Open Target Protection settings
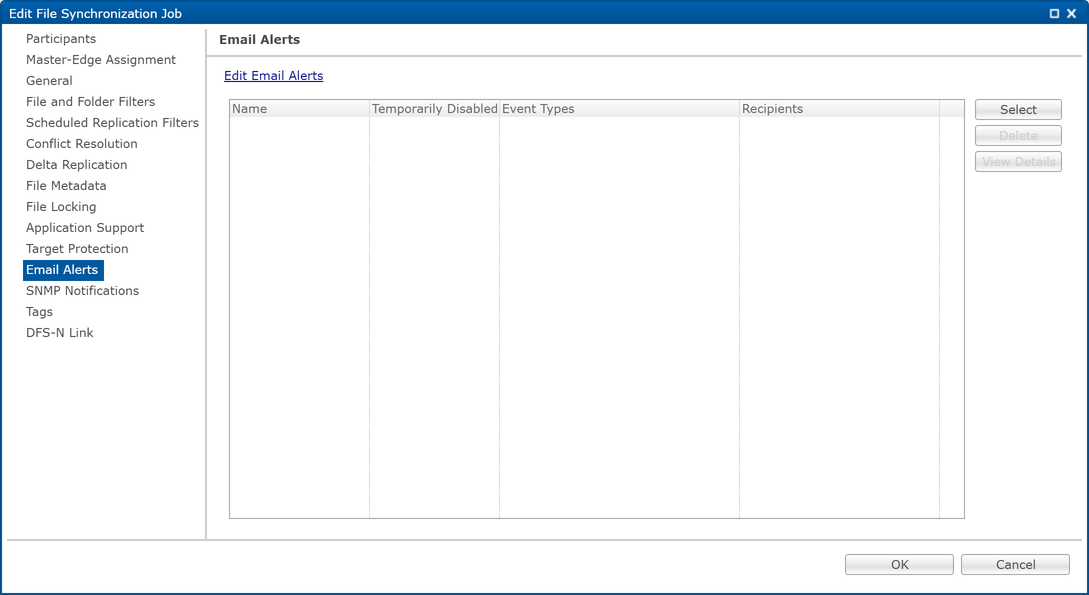This screenshot has width=1089, height=595. [x=77, y=249]
